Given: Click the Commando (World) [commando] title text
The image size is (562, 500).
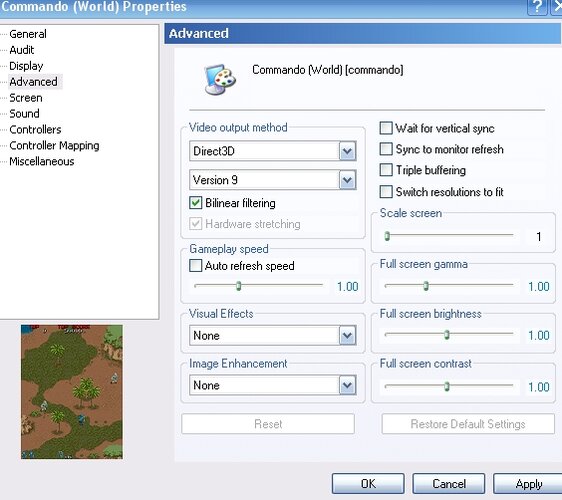Looking at the screenshot, I should pyautogui.click(x=328, y=70).
